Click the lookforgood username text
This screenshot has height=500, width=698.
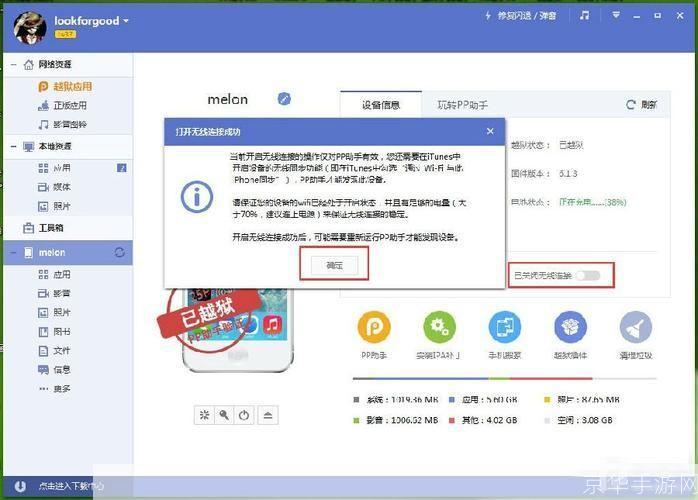click(87, 21)
